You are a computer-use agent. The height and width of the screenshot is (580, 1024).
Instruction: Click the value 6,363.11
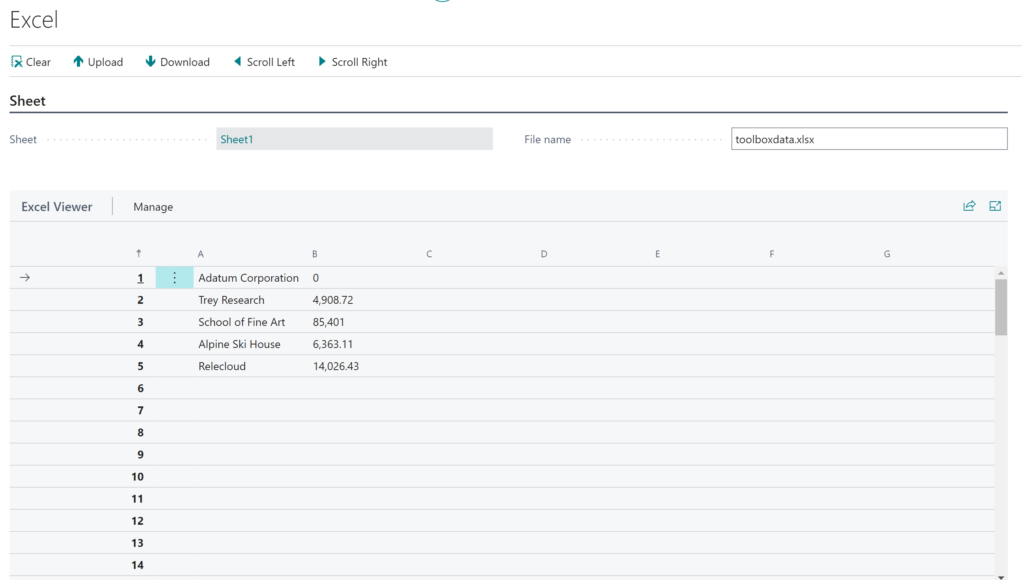tap(332, 345)
